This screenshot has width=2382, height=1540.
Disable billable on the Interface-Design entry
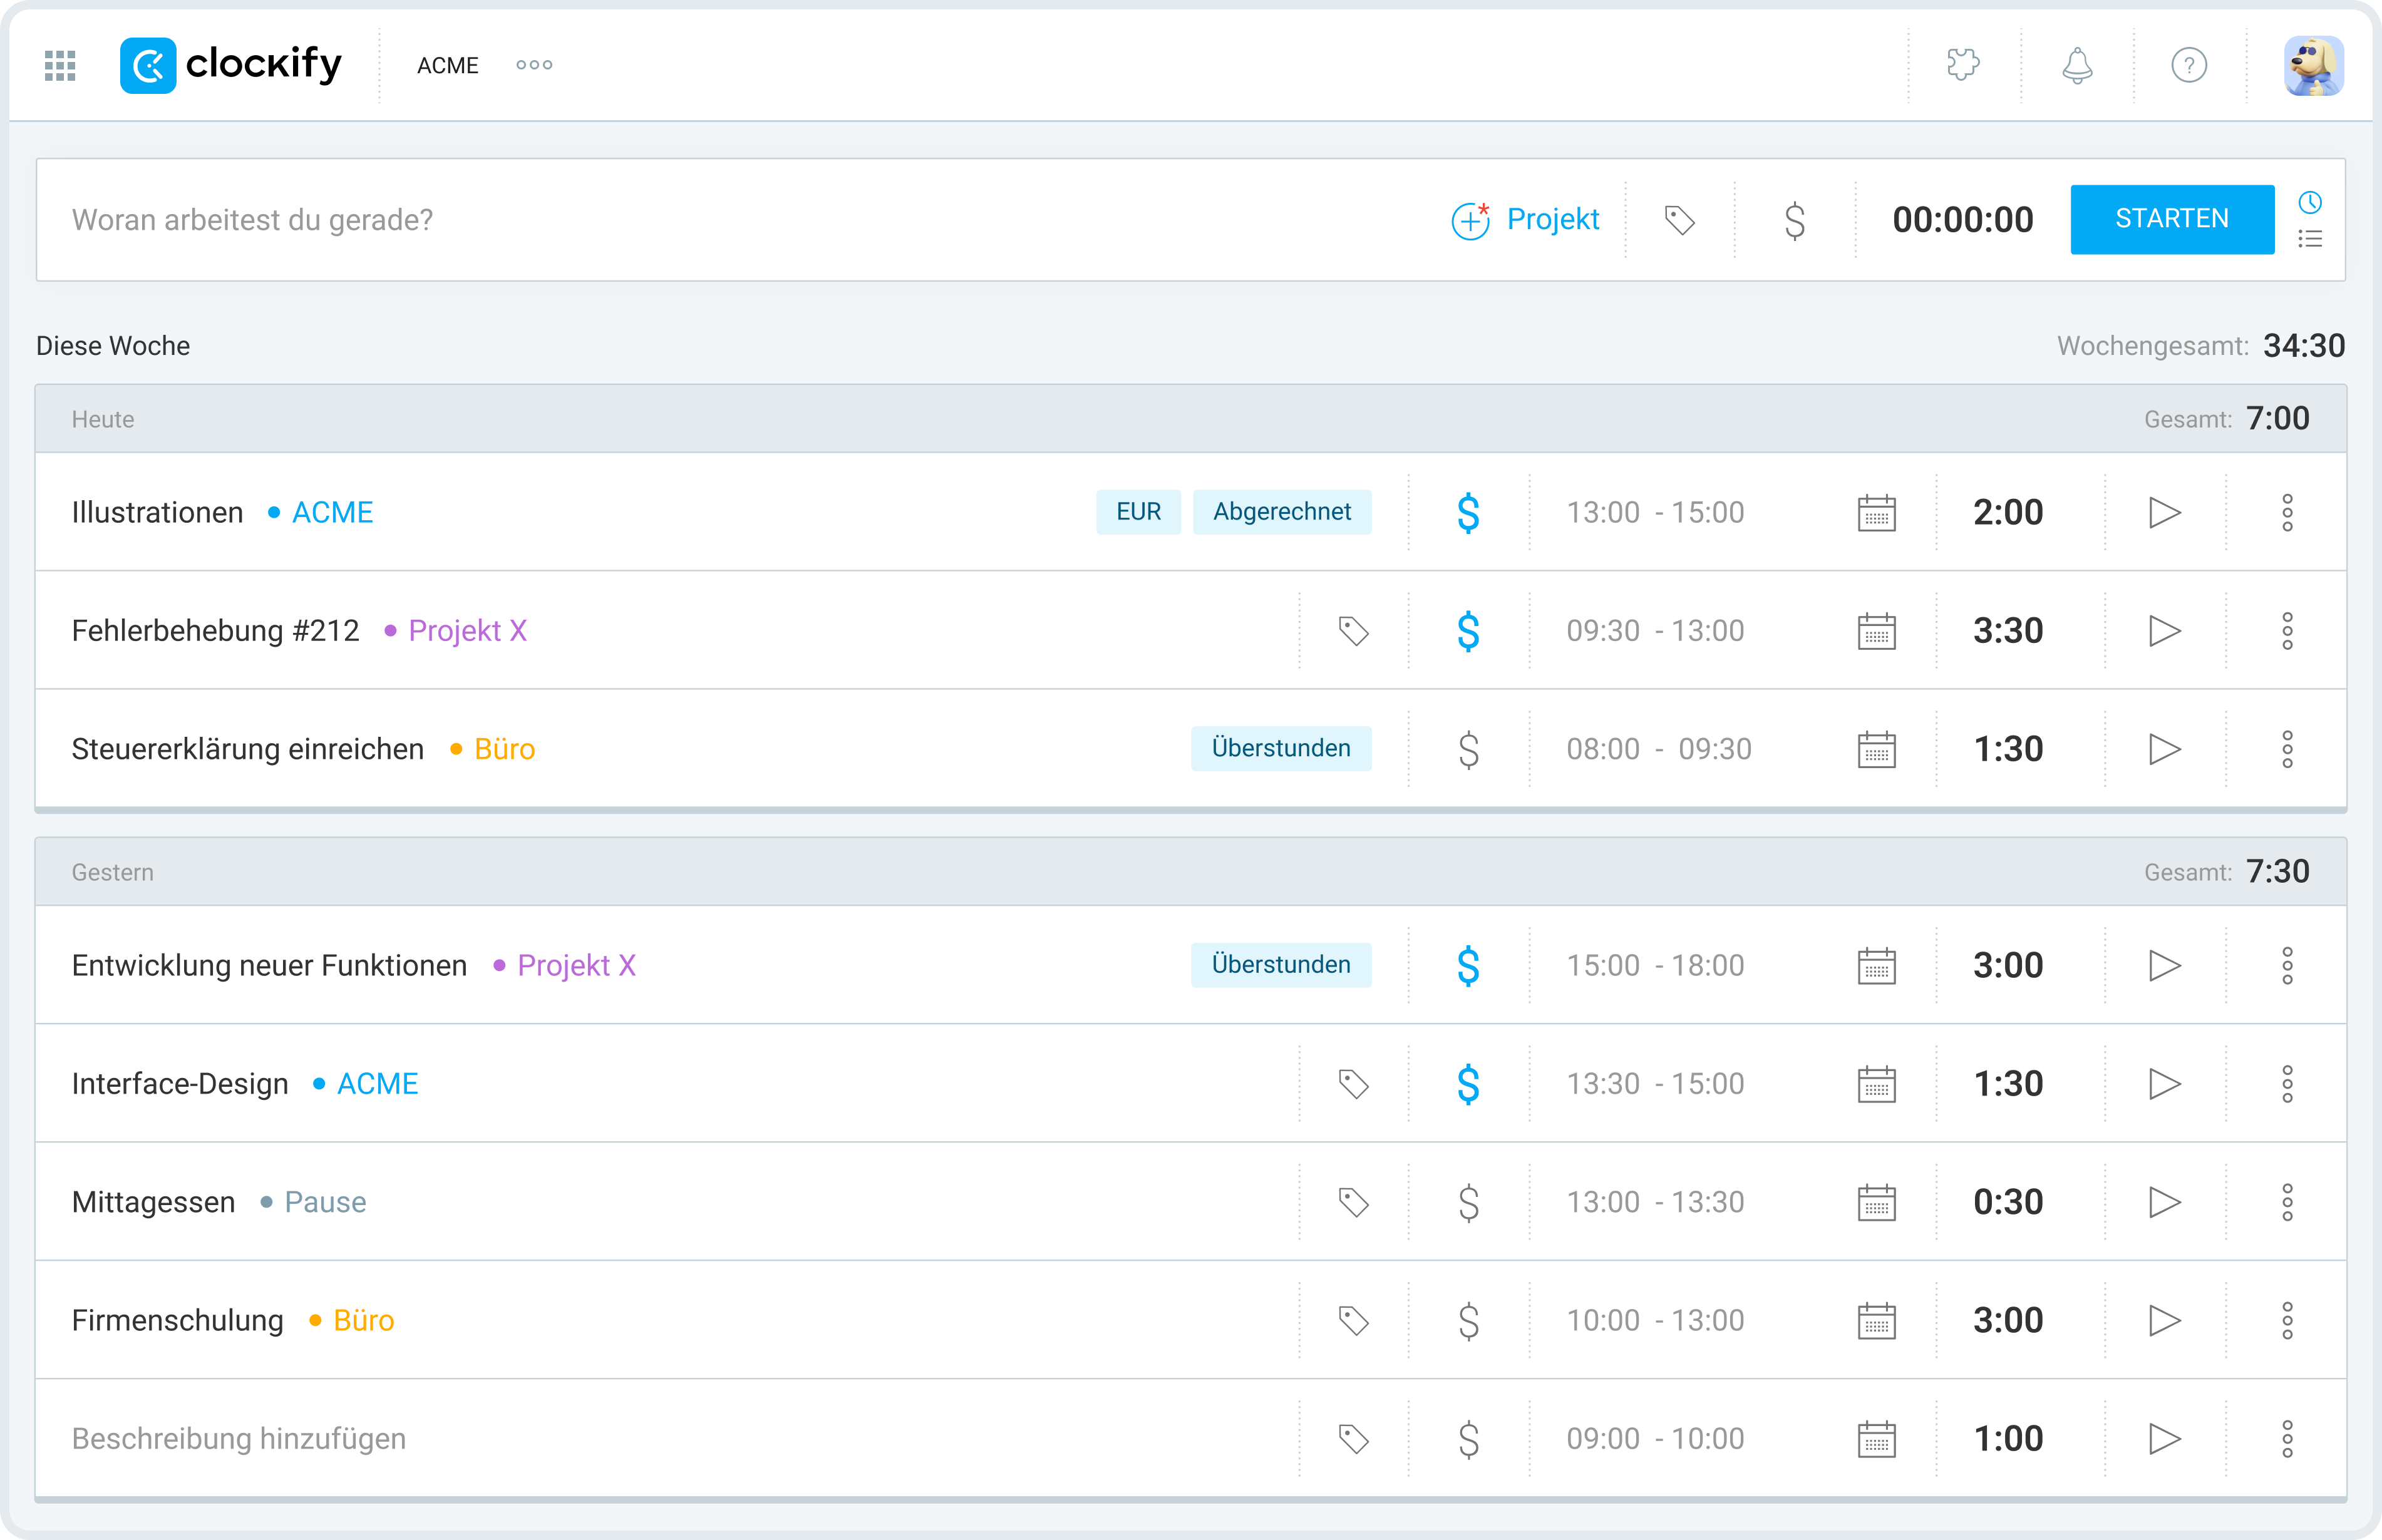point(1468,1084)
